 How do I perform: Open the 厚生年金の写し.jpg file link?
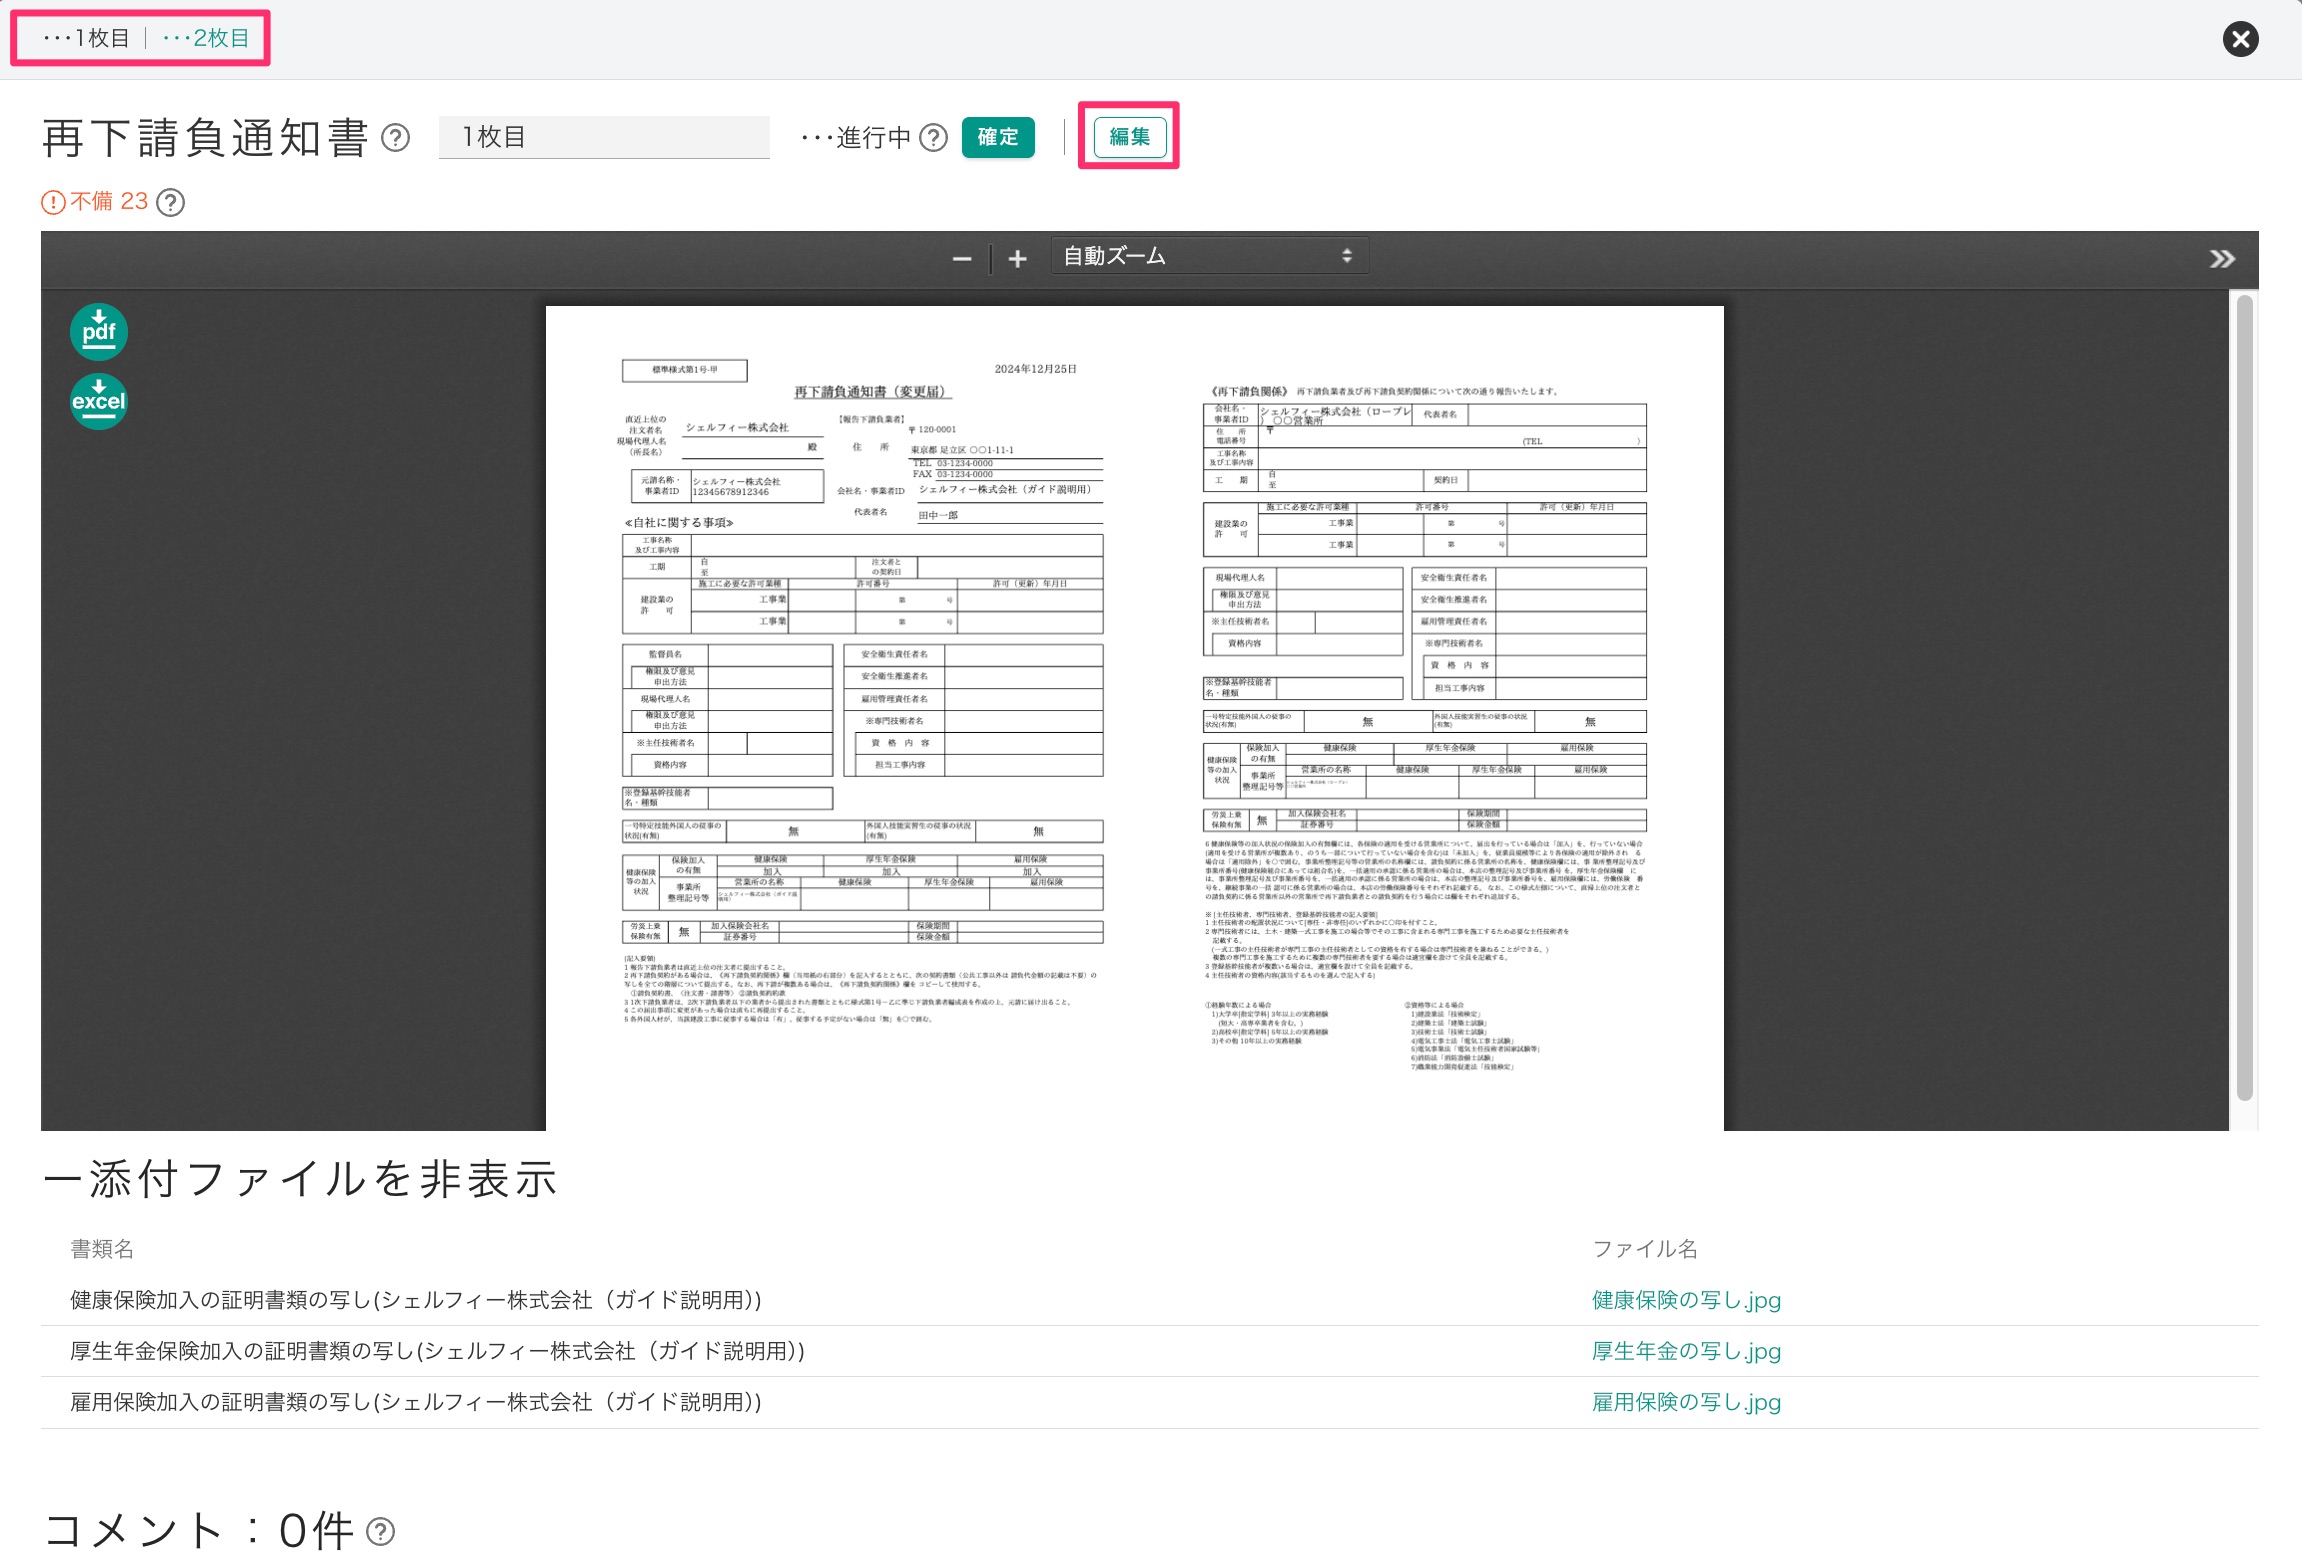tap(1686, 1351)
